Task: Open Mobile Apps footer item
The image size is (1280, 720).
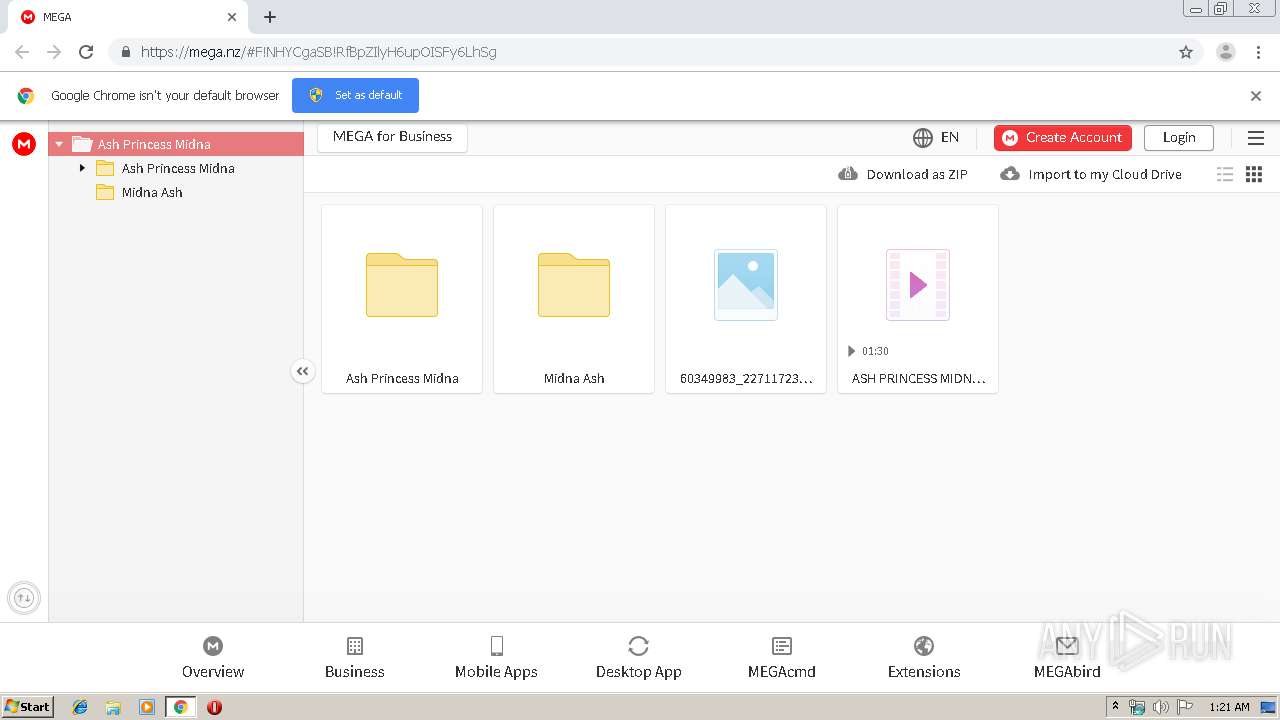Action: pyautogui.click(x=496, y=658)
